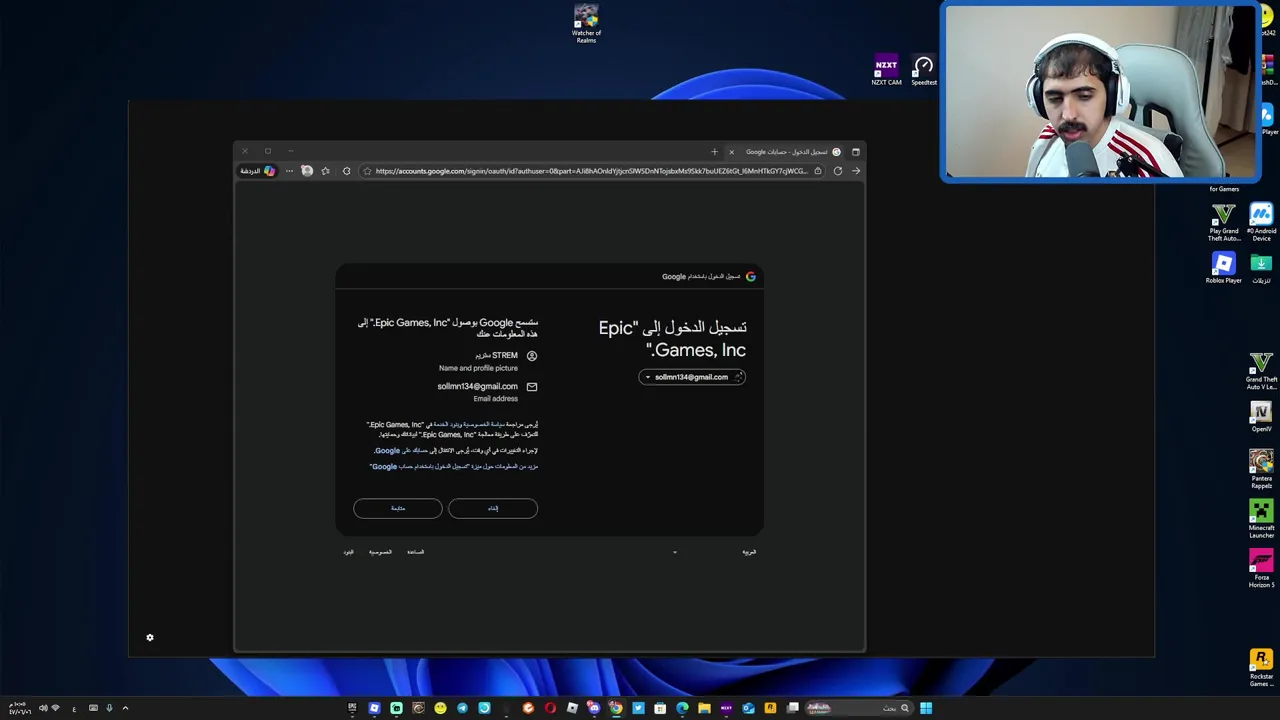This screenshot has width=1280, height=720.
Task: Click the Wi-Fi network icon in tray
Action: coord(55,708)
